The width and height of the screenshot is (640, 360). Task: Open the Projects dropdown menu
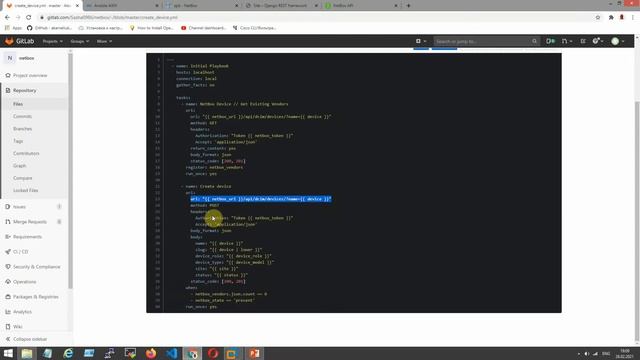coord(53,41)
